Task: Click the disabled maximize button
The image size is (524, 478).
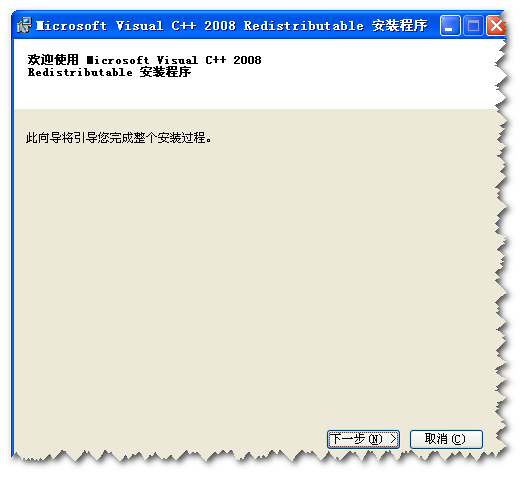Action: (473, 25)
